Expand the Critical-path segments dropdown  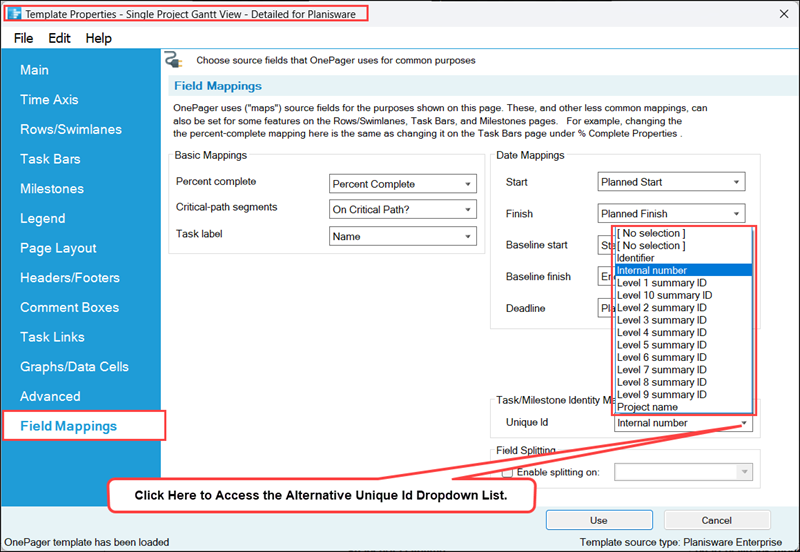[403, 209]
